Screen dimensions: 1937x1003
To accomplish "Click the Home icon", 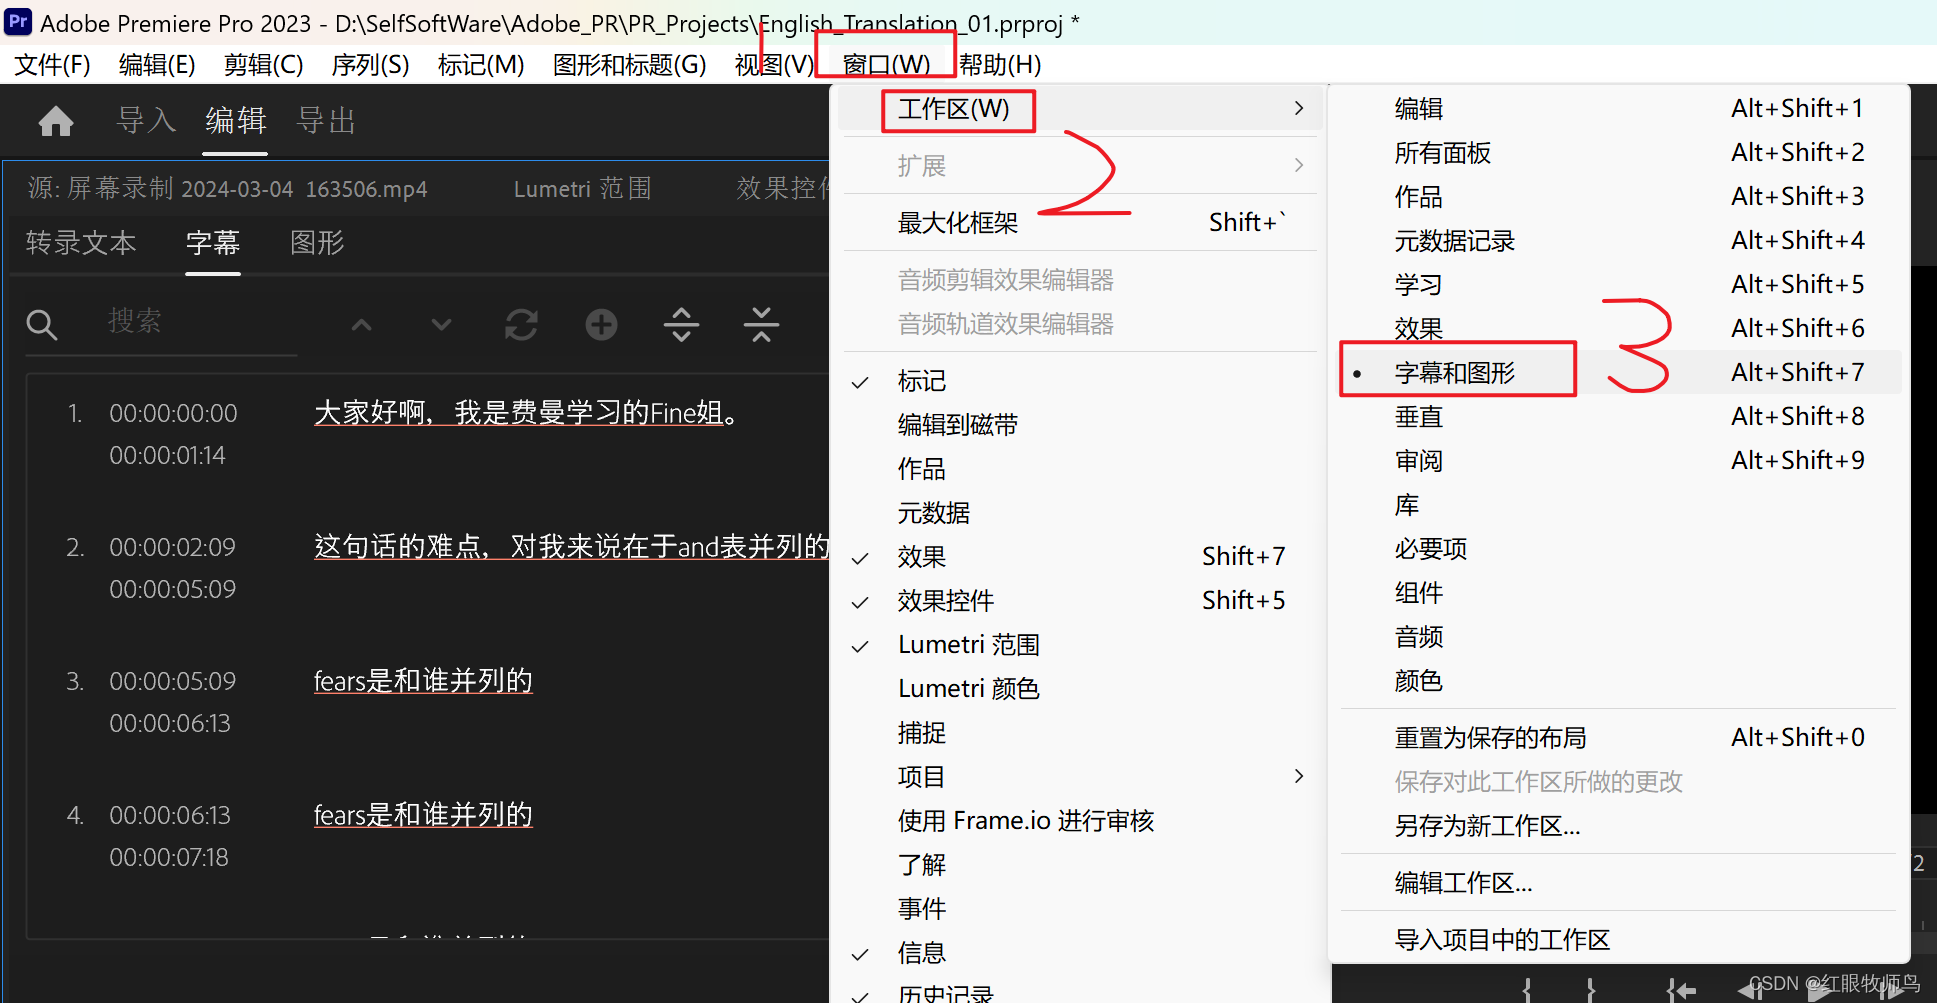I will (56, 121).
